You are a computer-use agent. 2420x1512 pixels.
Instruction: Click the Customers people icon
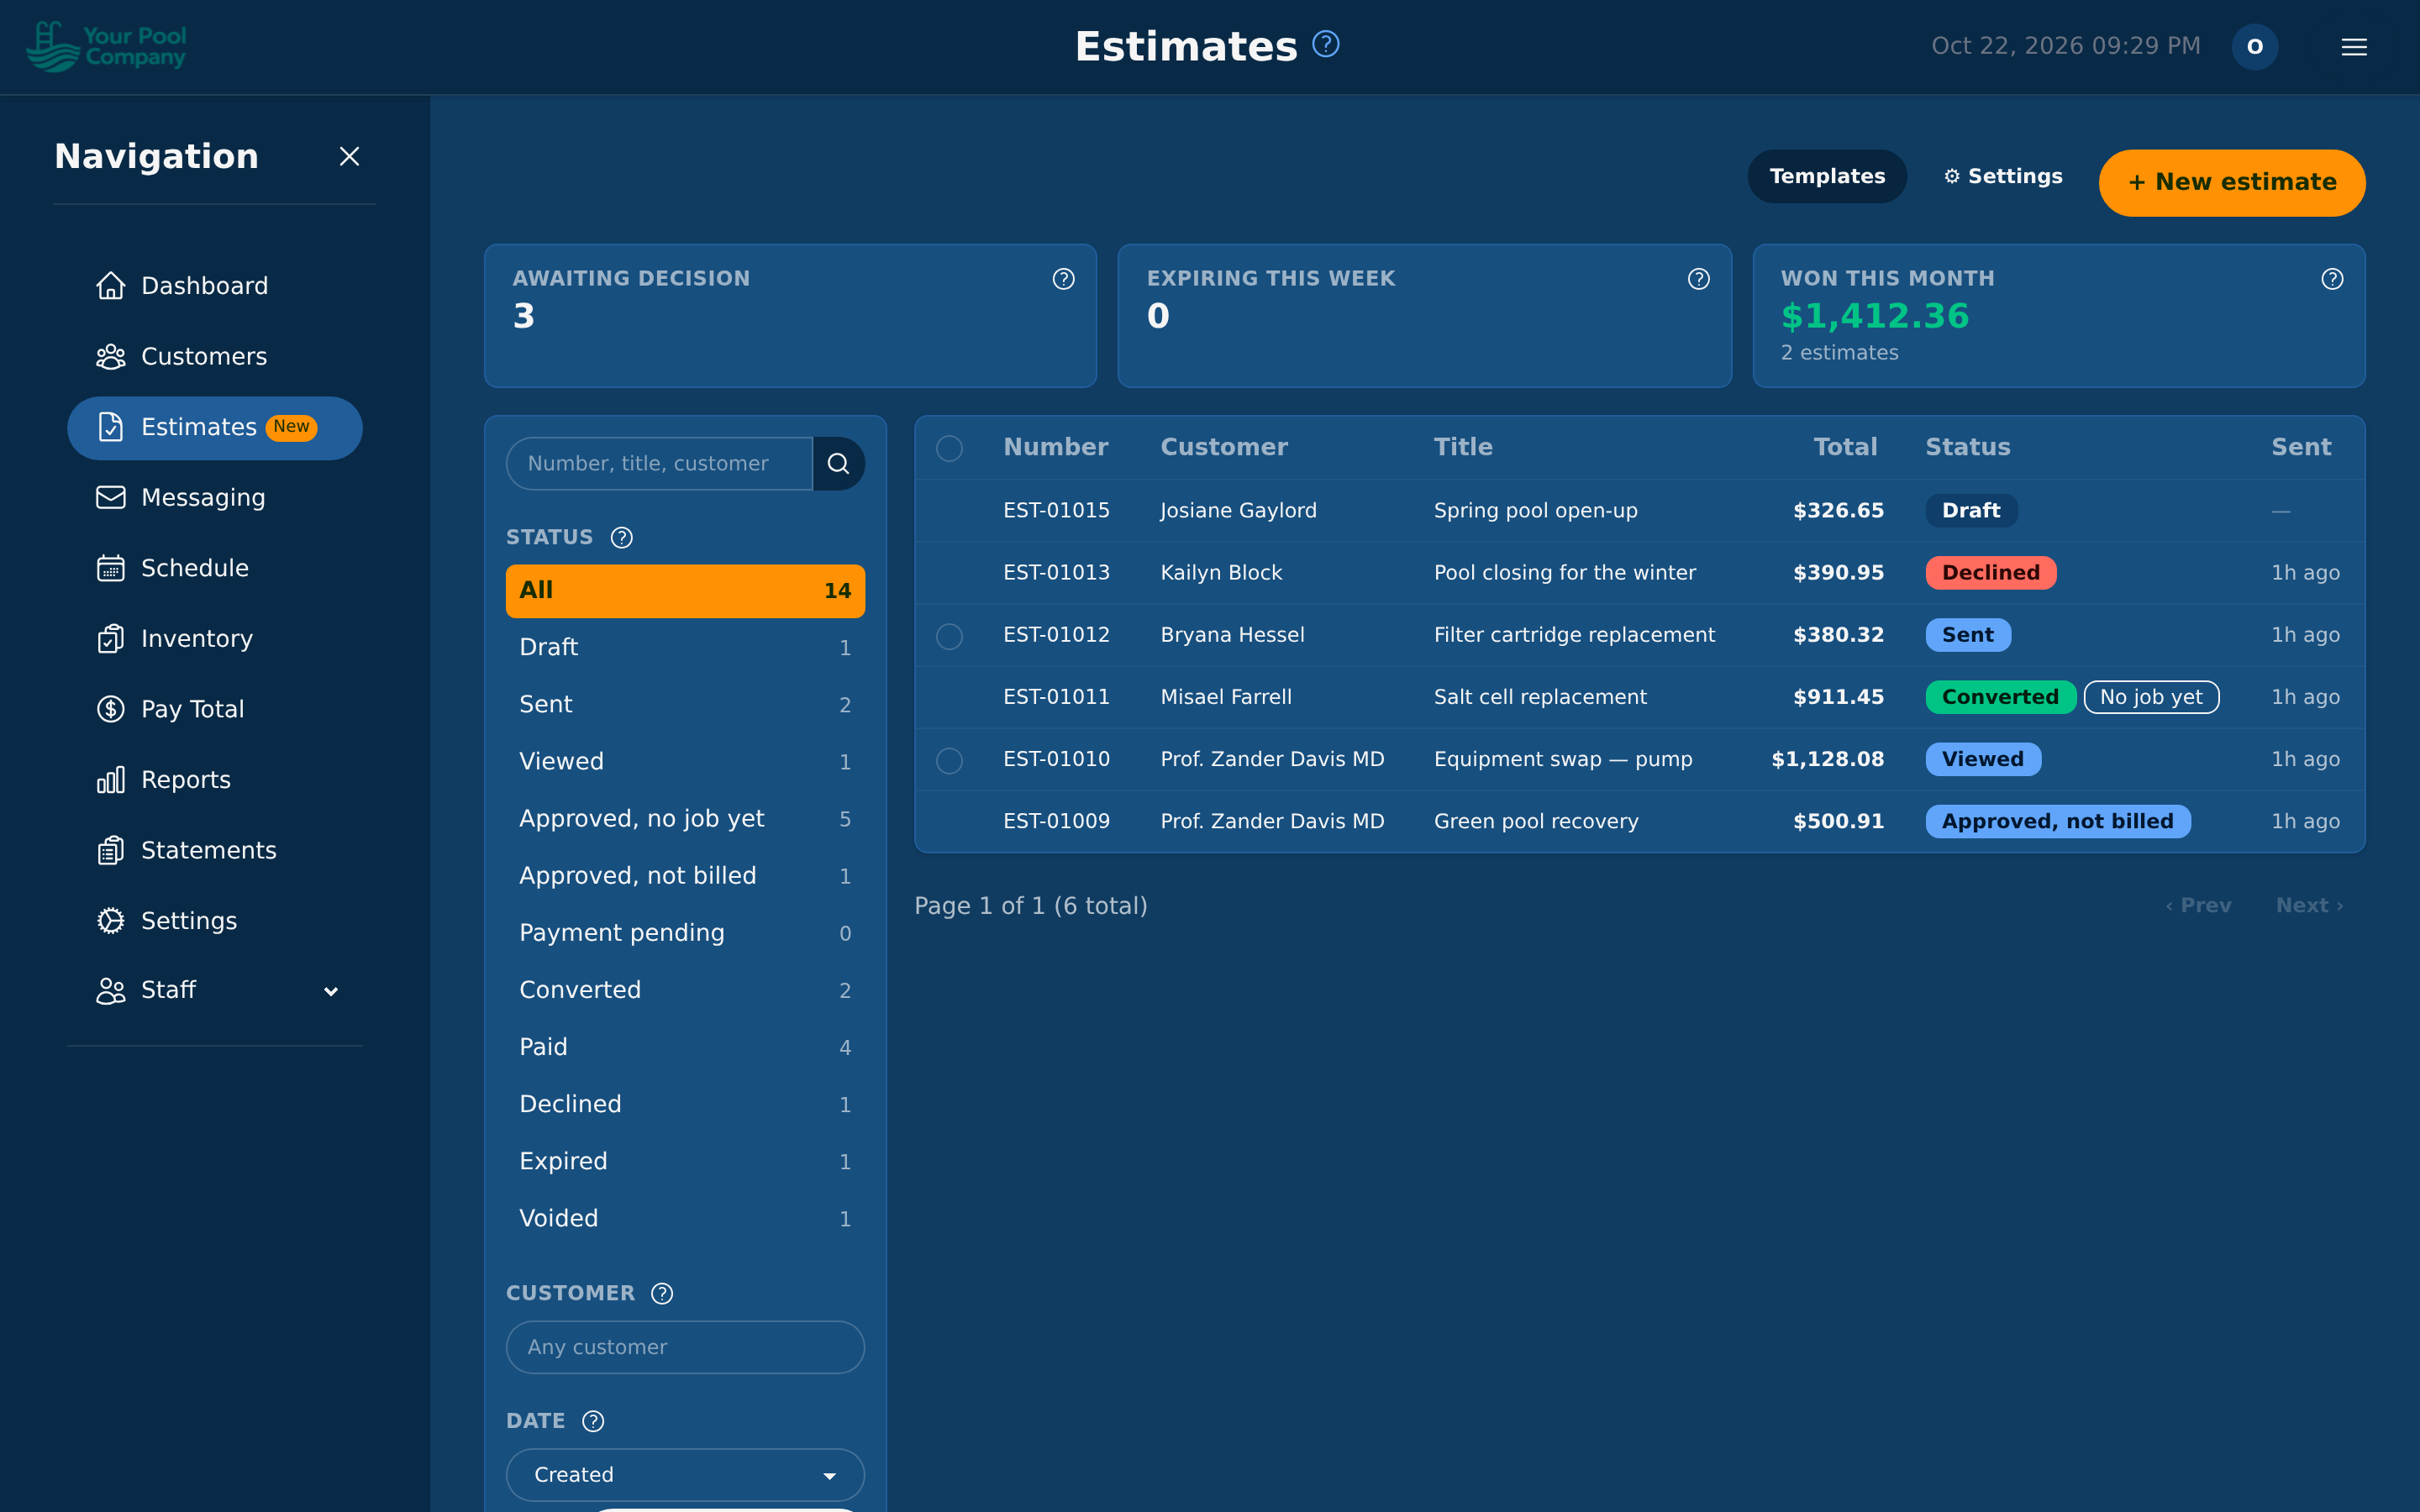pos(110,357)
